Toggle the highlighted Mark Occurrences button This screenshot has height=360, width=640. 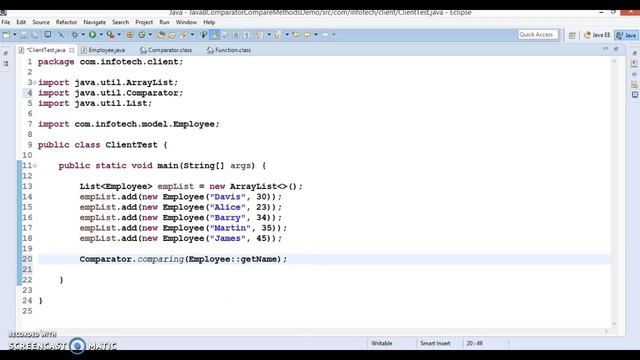click(215, 35)
